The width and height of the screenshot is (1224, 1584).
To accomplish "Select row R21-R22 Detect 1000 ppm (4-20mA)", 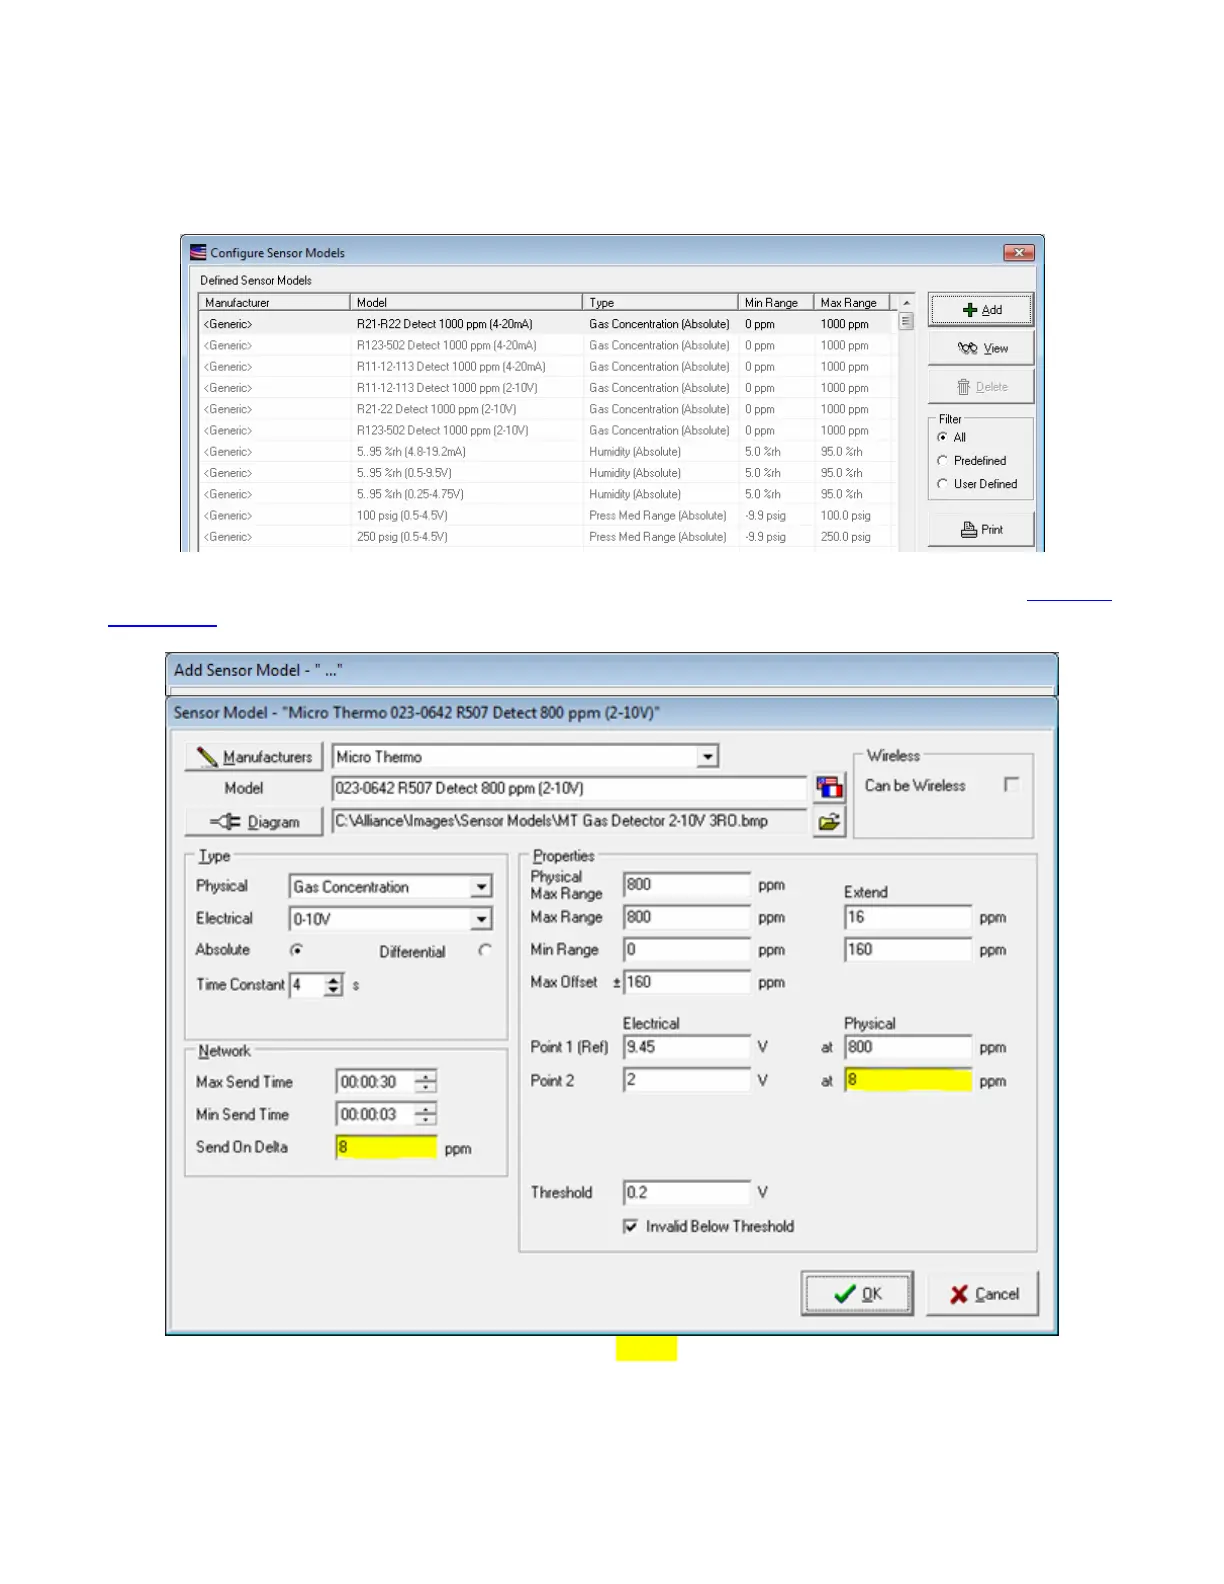I will 545,324.
